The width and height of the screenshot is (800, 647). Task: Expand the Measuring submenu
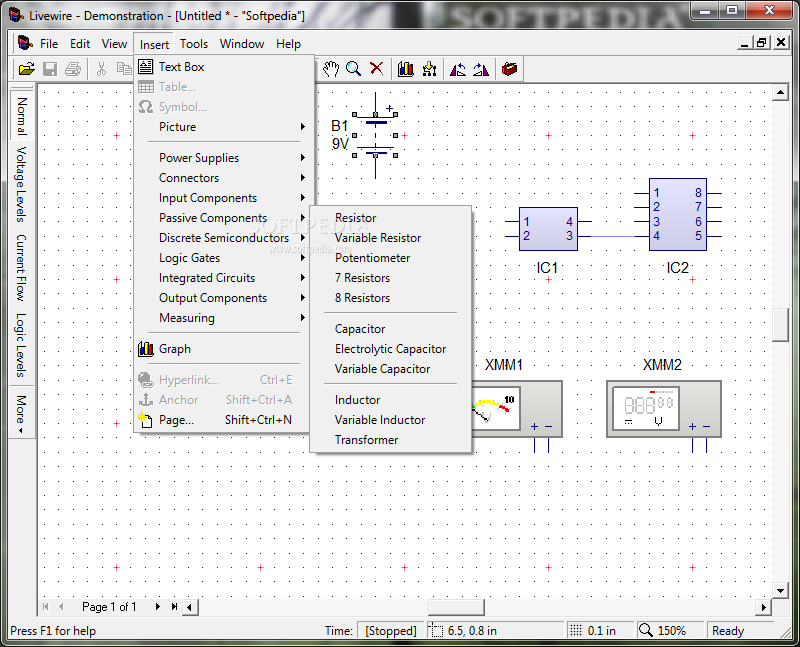coord(223,317)
